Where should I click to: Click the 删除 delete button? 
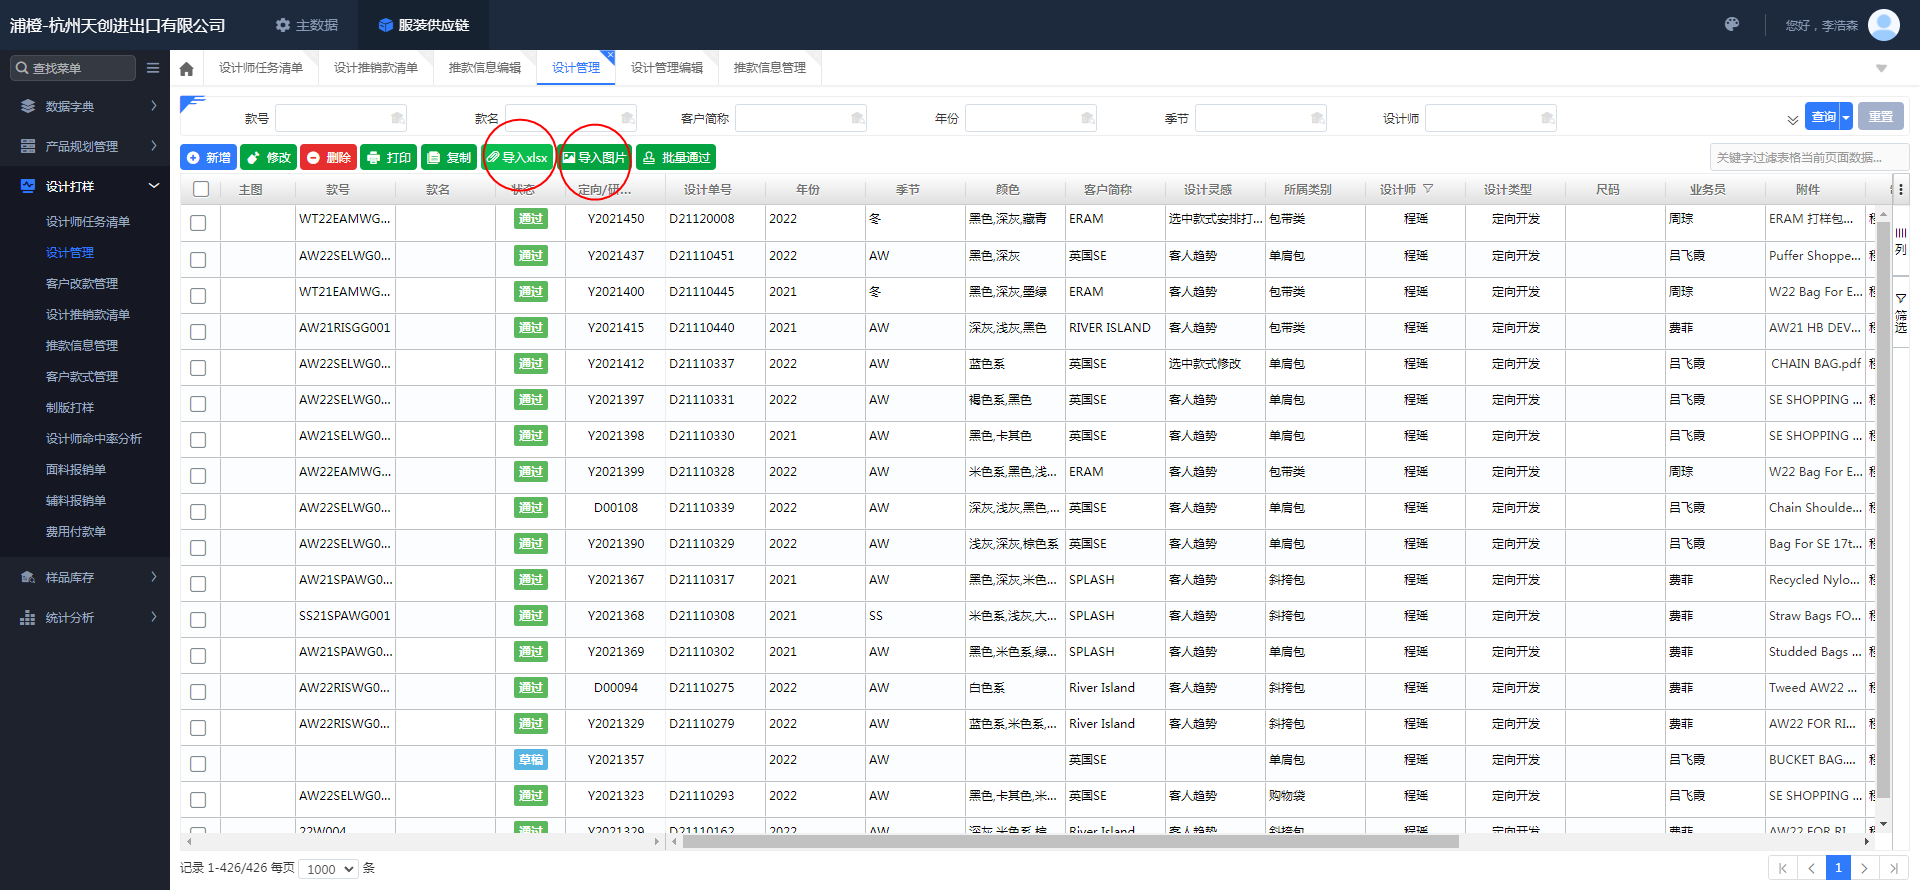pos(328,157)
